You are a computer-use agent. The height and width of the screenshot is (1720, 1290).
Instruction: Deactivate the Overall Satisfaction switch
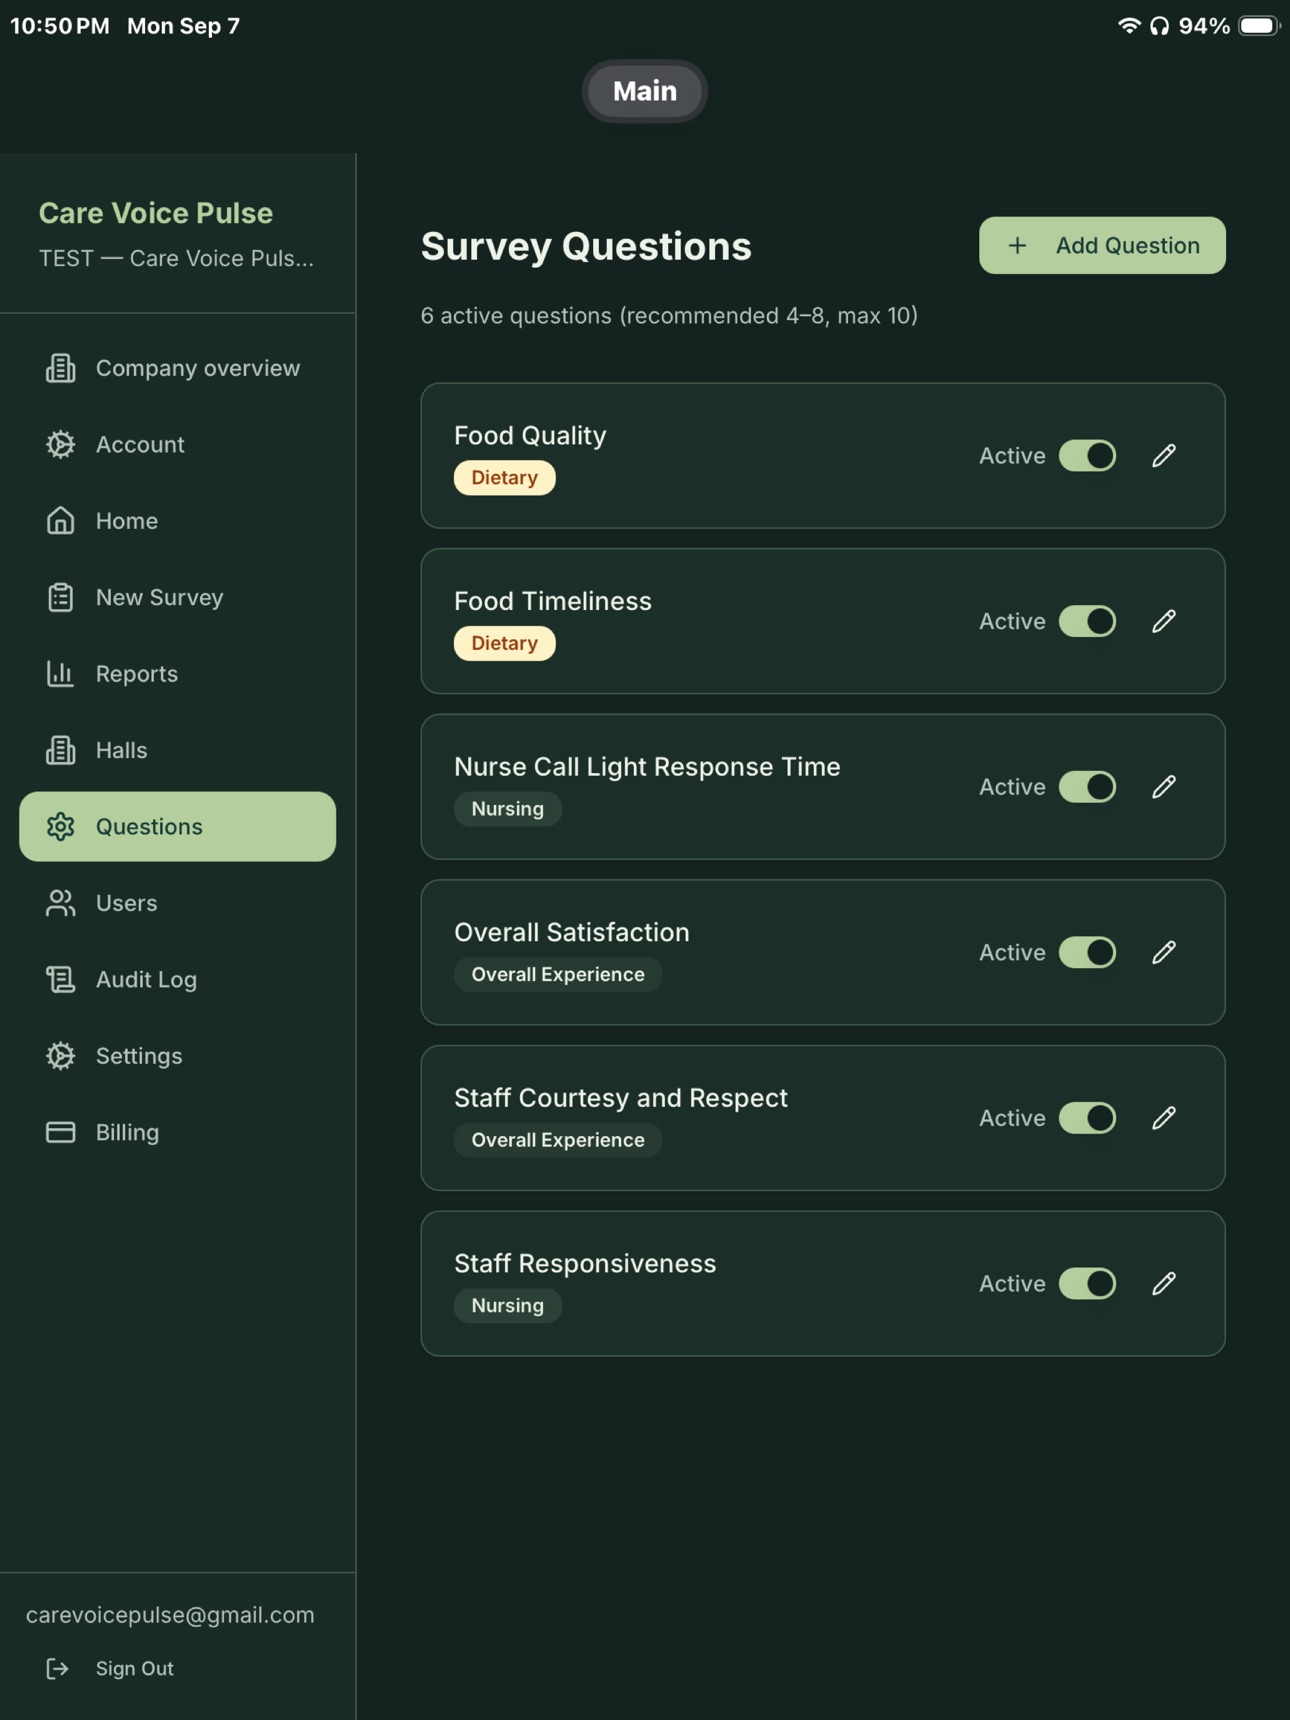[1088, 952]
